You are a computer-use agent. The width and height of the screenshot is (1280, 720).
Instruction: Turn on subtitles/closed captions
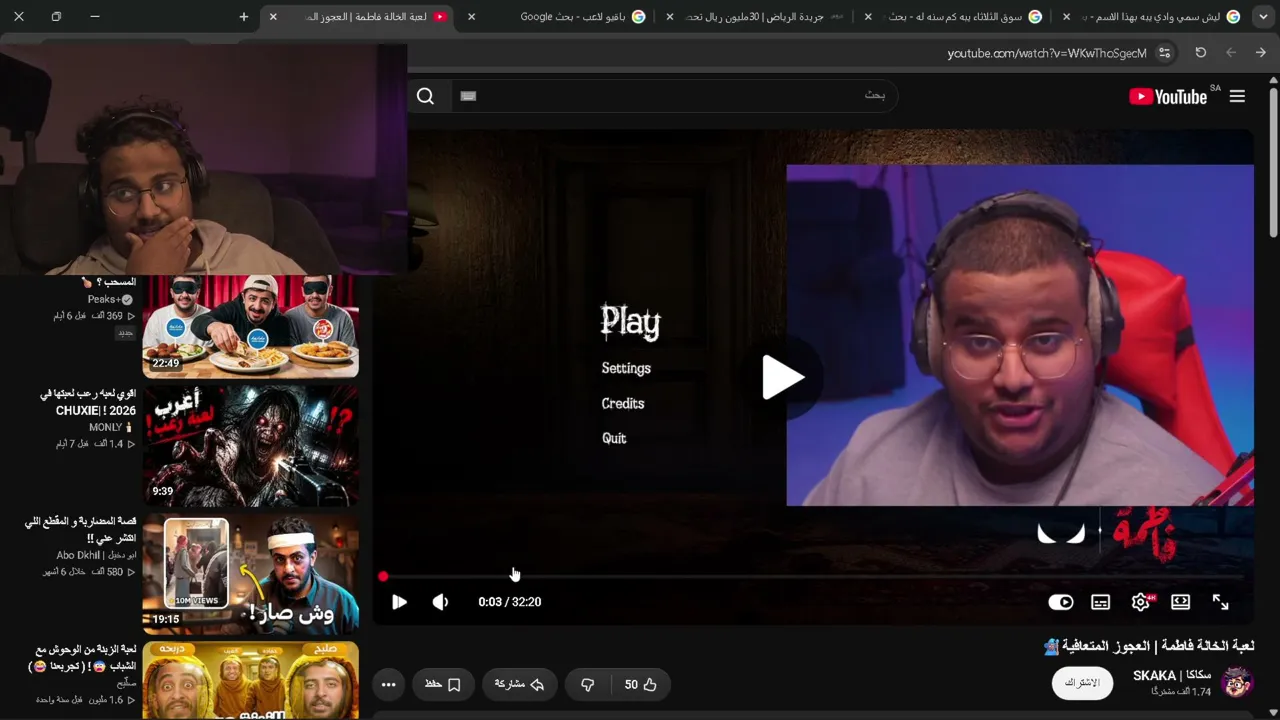(1100, 602)
